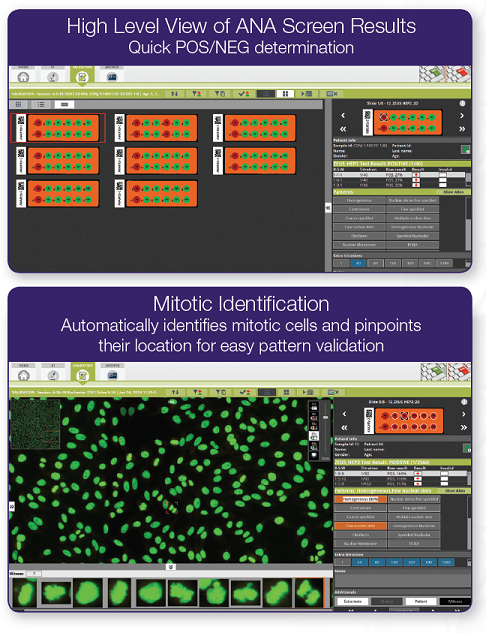Viewport: 486px width, 633px height.
Task: Click Show Atlas in the lower Patterns header
Action: pyautogui.click(x=455, y=490)
